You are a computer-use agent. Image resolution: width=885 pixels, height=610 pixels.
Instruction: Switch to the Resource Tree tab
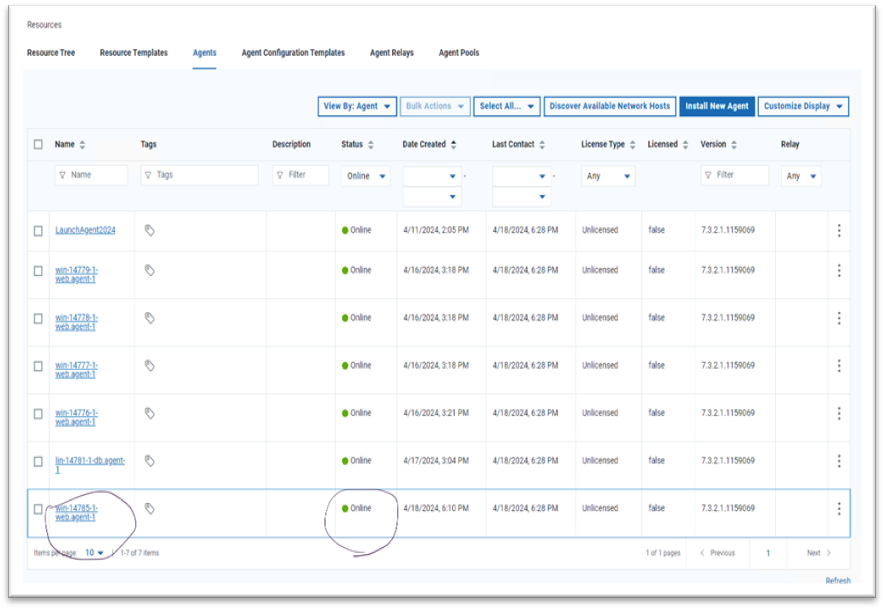click(51, 53)
